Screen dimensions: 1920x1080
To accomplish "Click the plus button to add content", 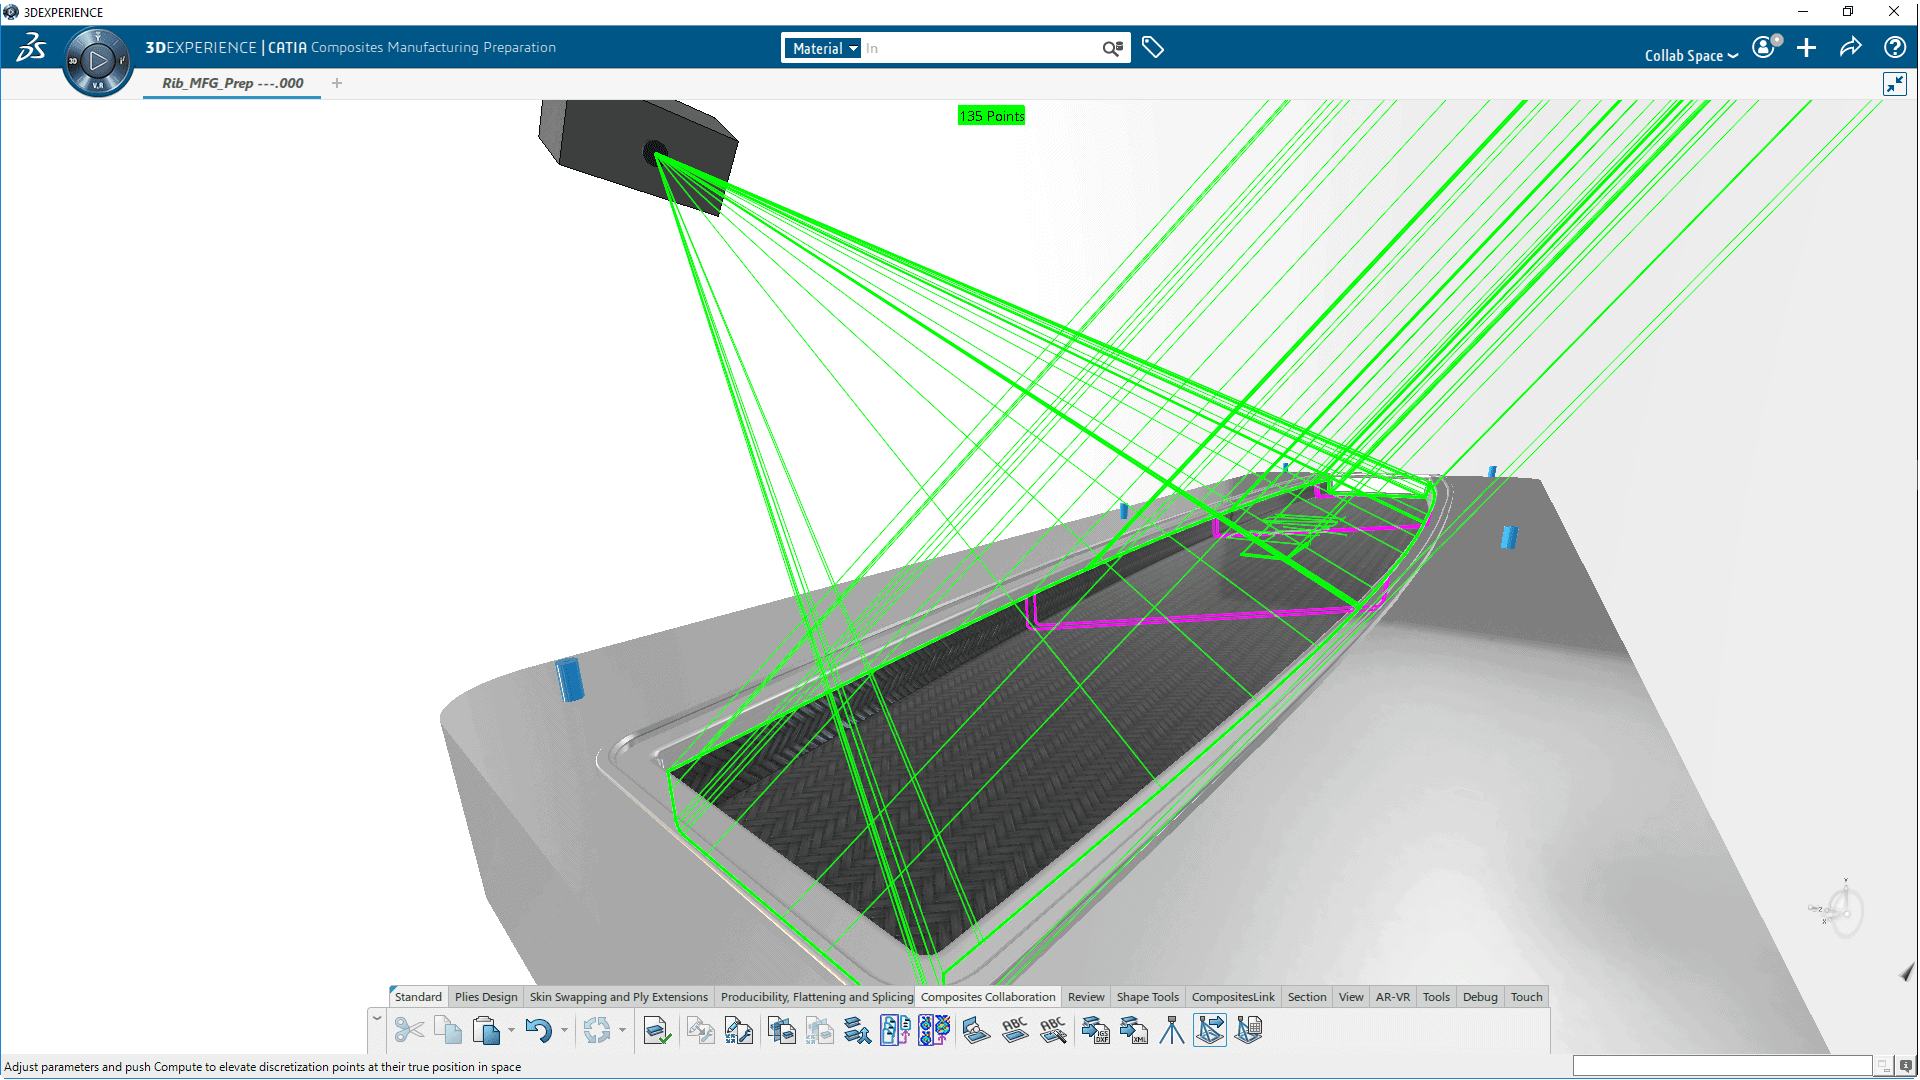I will (1806, 47).
